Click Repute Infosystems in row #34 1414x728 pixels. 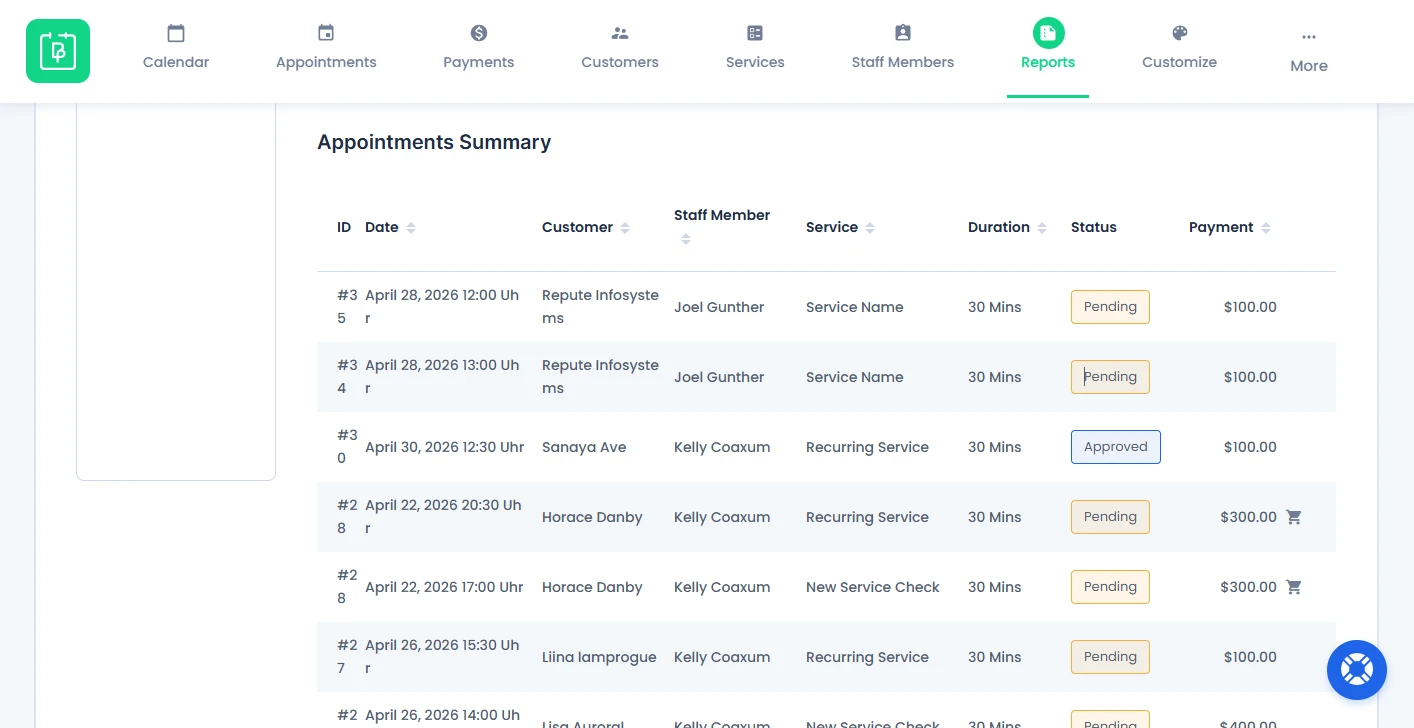(x=600, y=377)
